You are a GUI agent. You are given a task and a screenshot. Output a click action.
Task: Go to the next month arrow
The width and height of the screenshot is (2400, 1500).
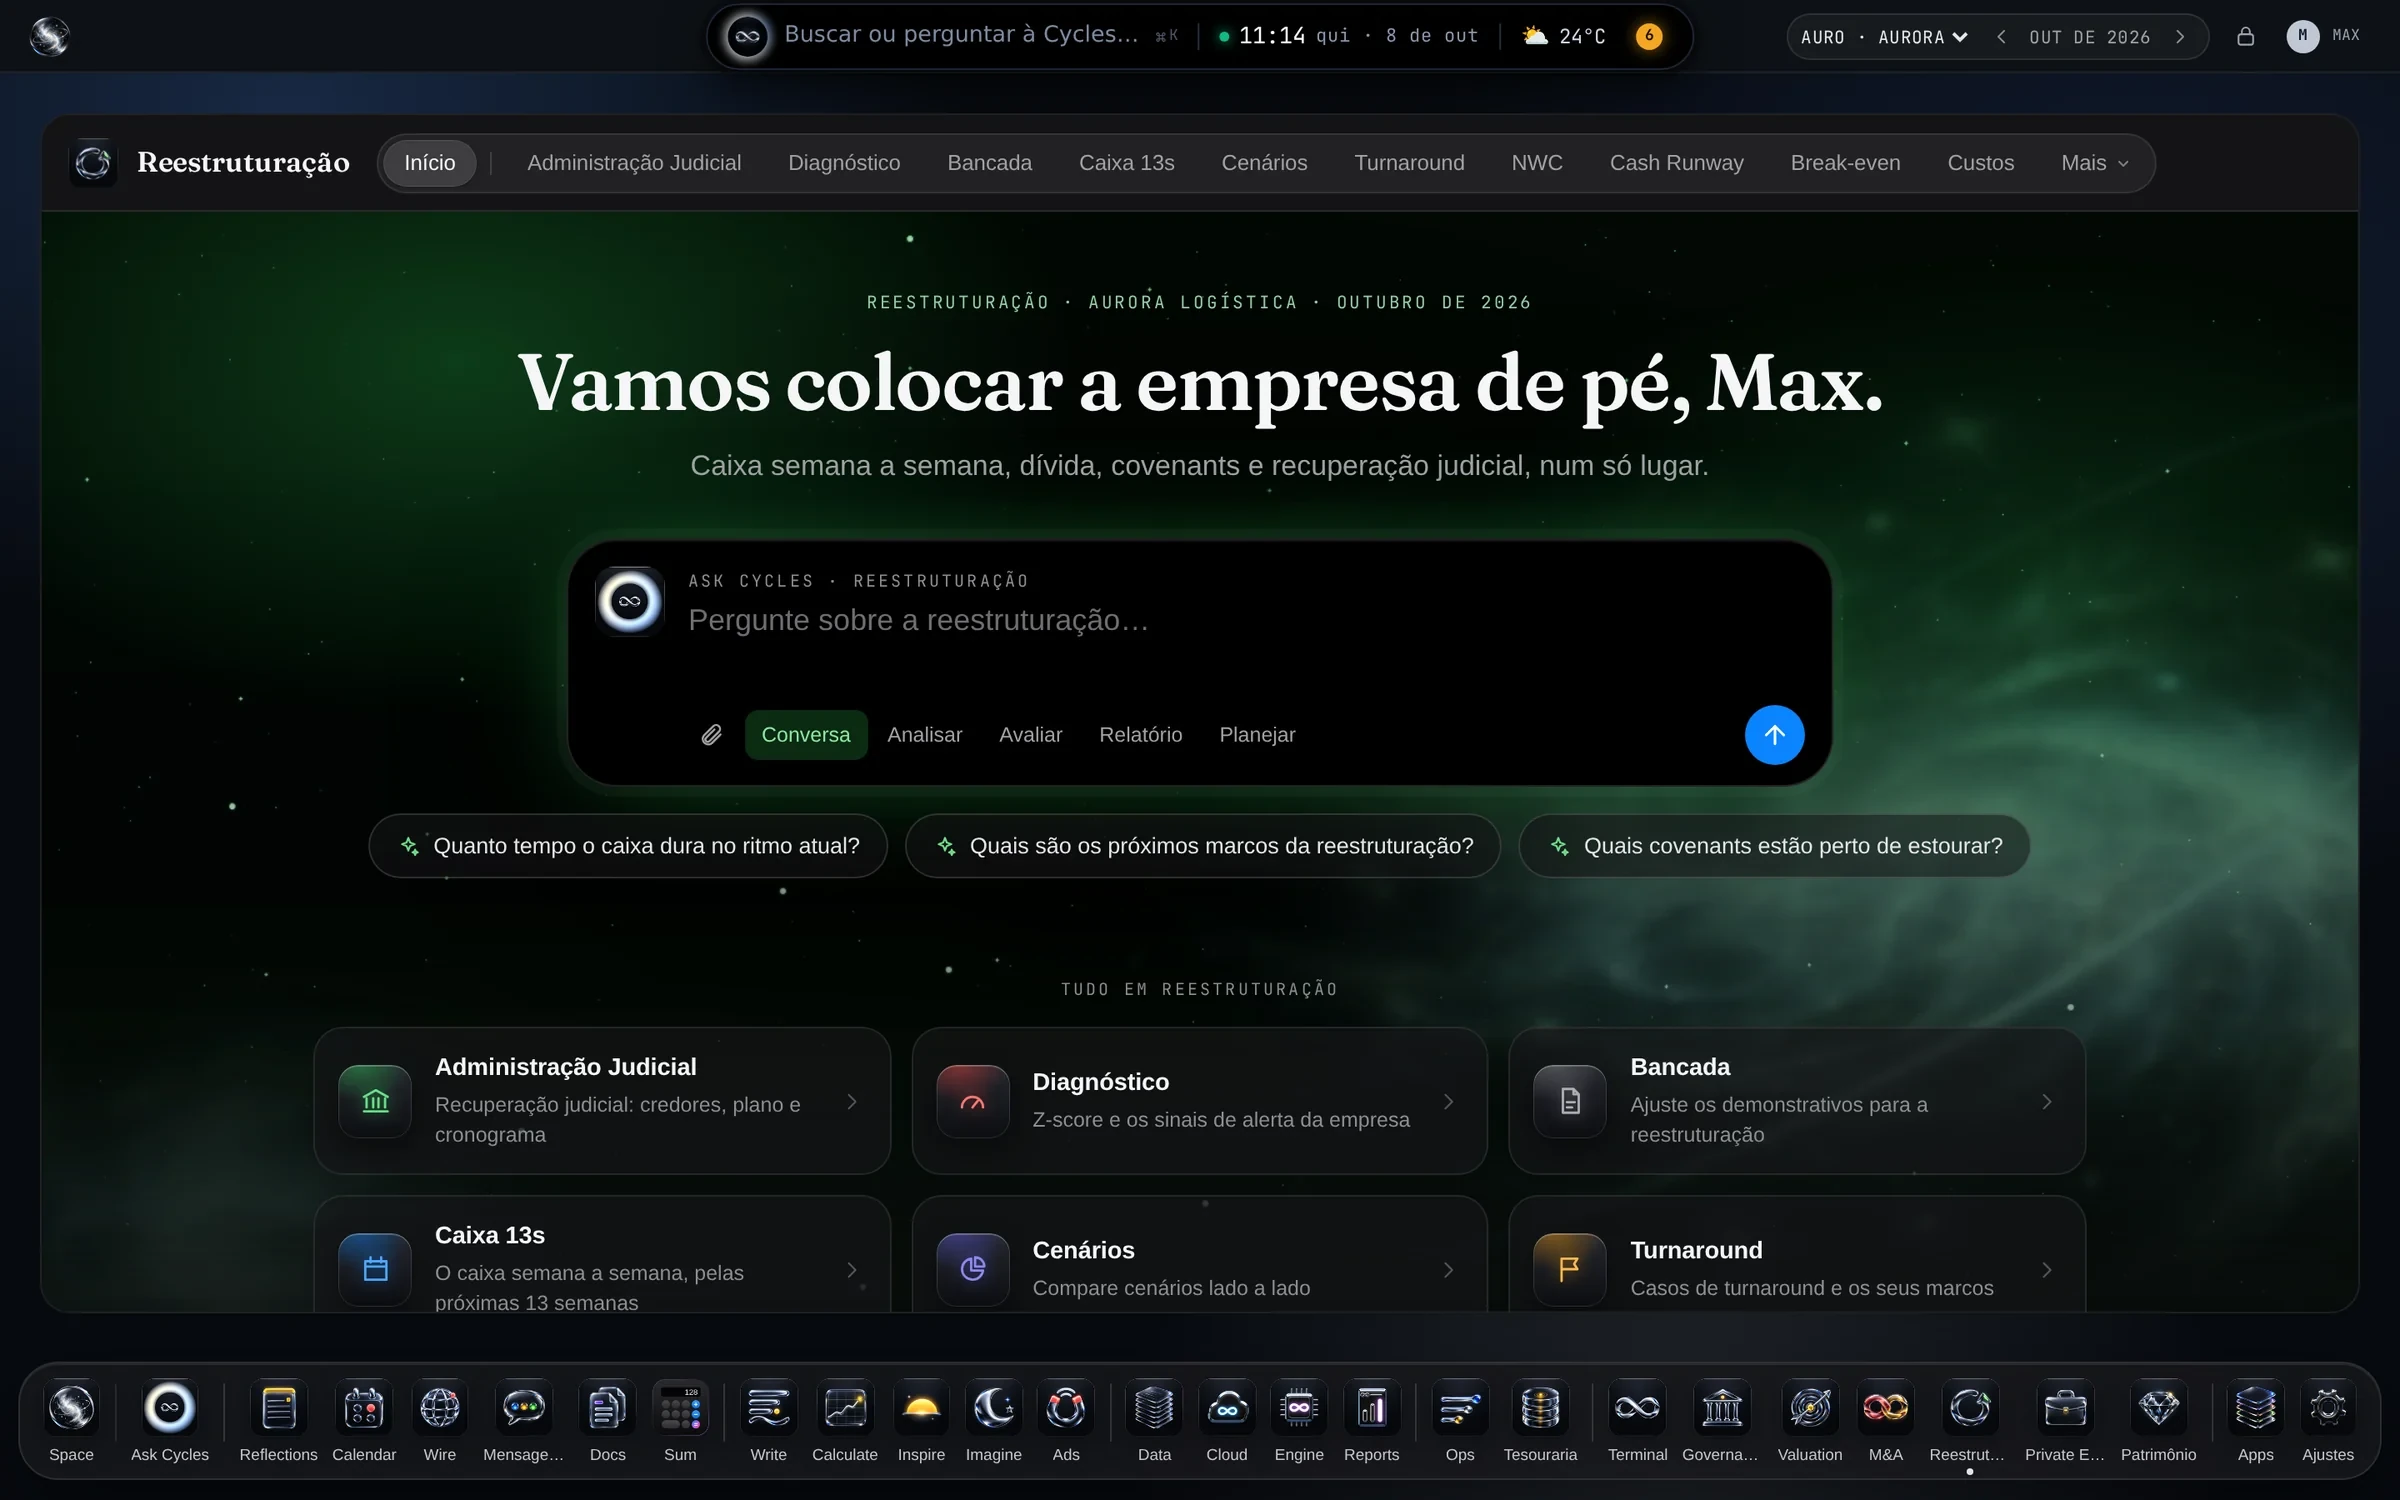2180,37
